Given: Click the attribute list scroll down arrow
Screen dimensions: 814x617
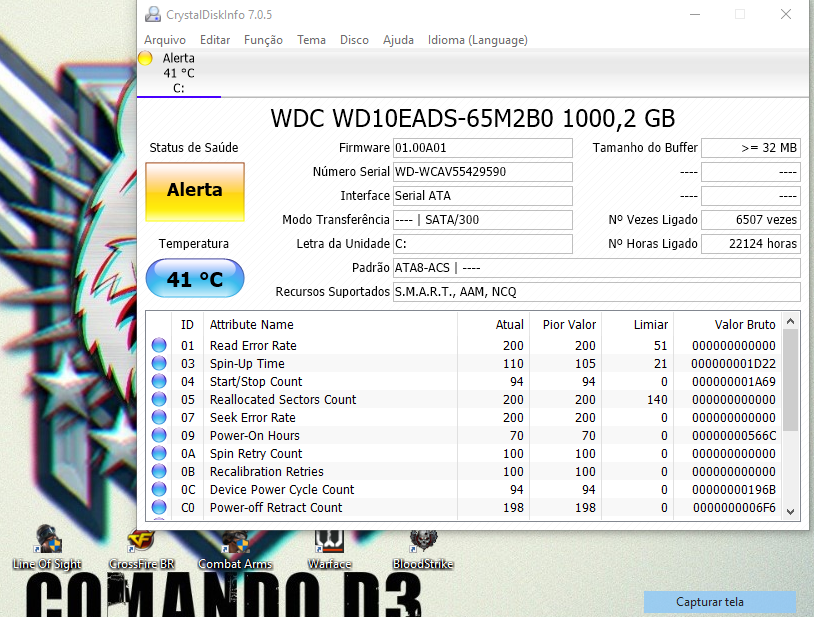Looking at the screenshot, I should (x=790, y=512).
